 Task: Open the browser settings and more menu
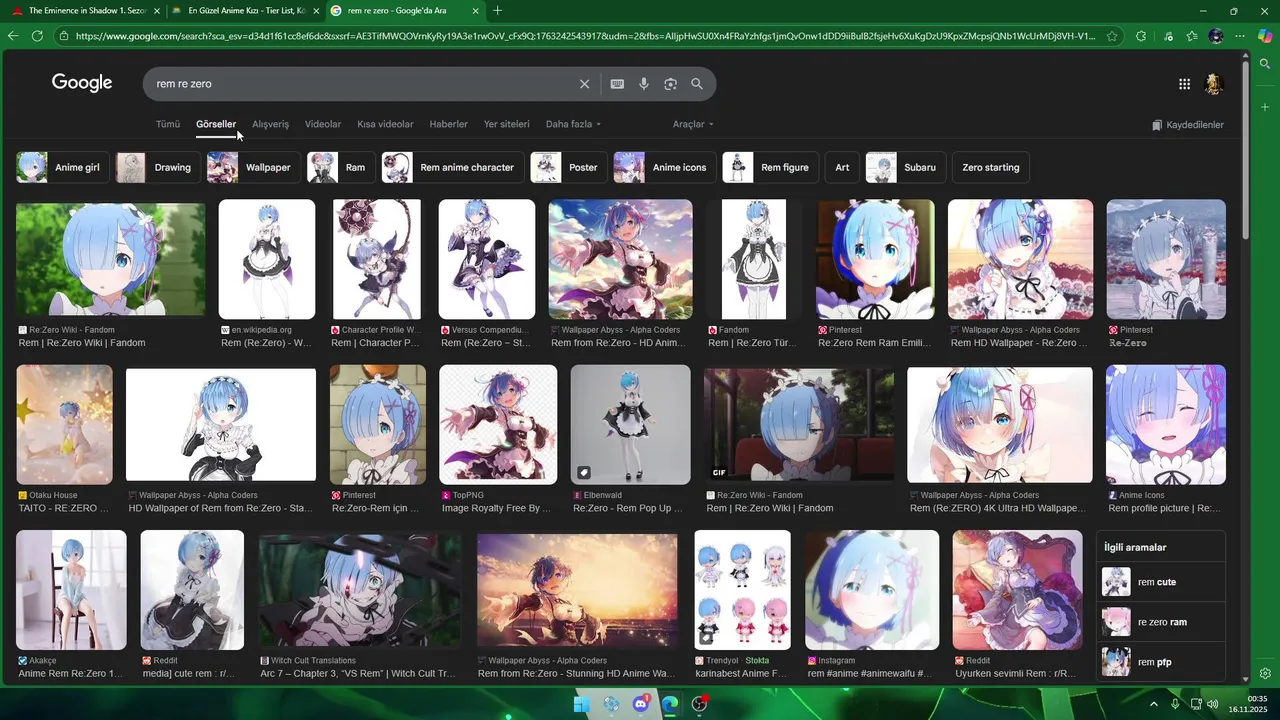click(1240, 35)
